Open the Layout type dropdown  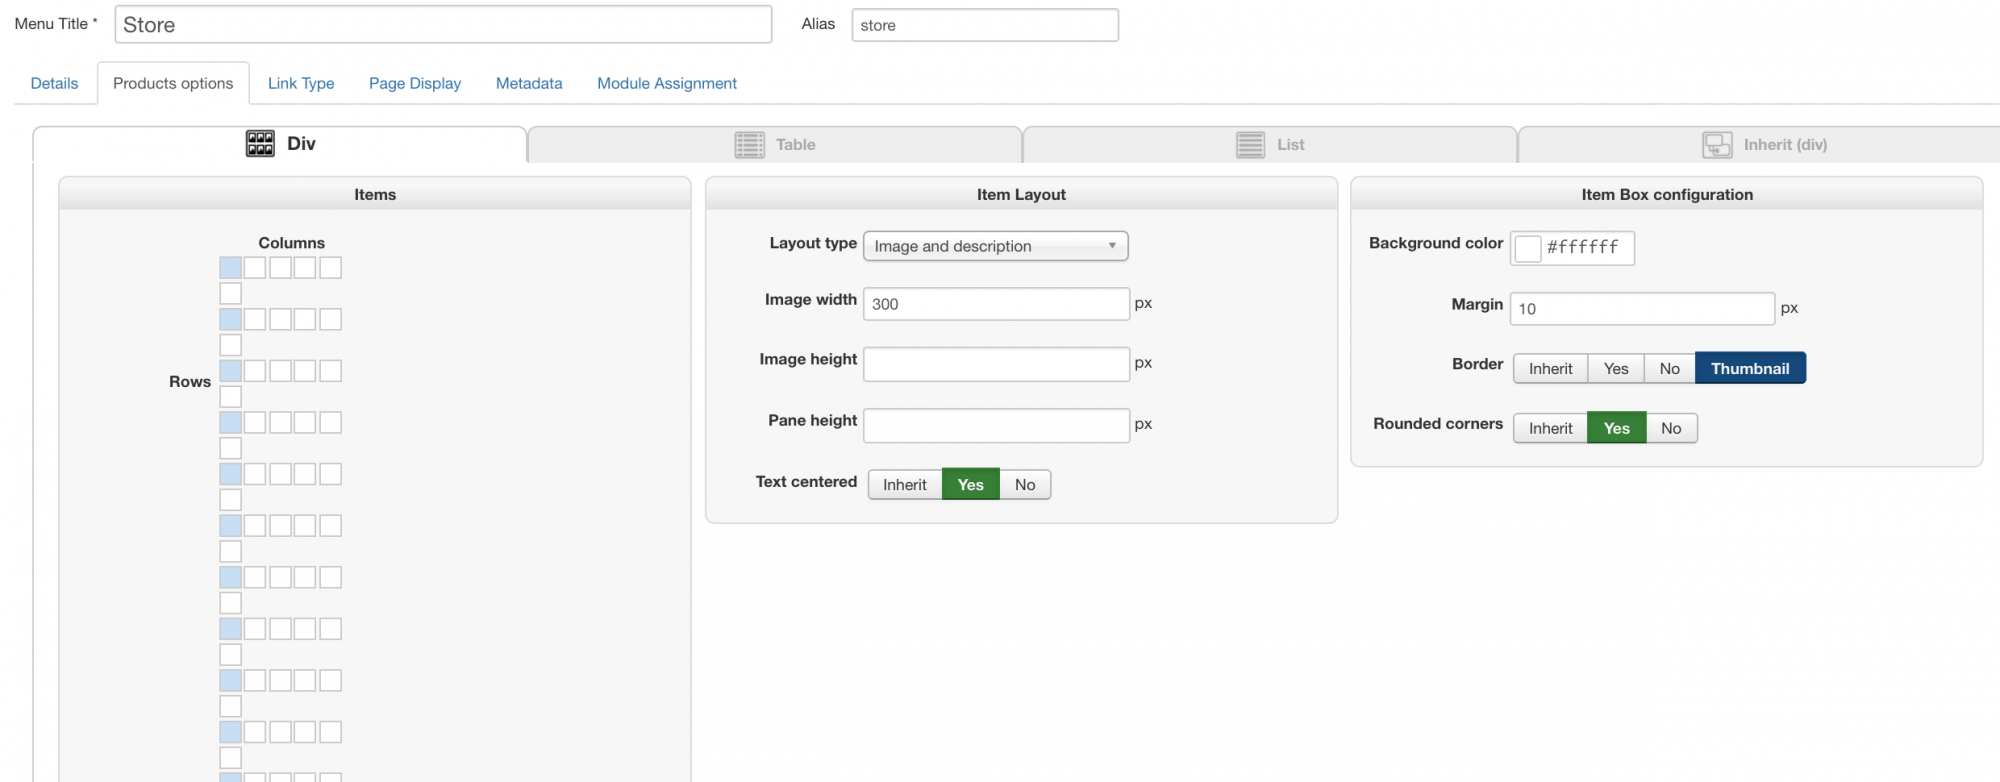point(995,246)
